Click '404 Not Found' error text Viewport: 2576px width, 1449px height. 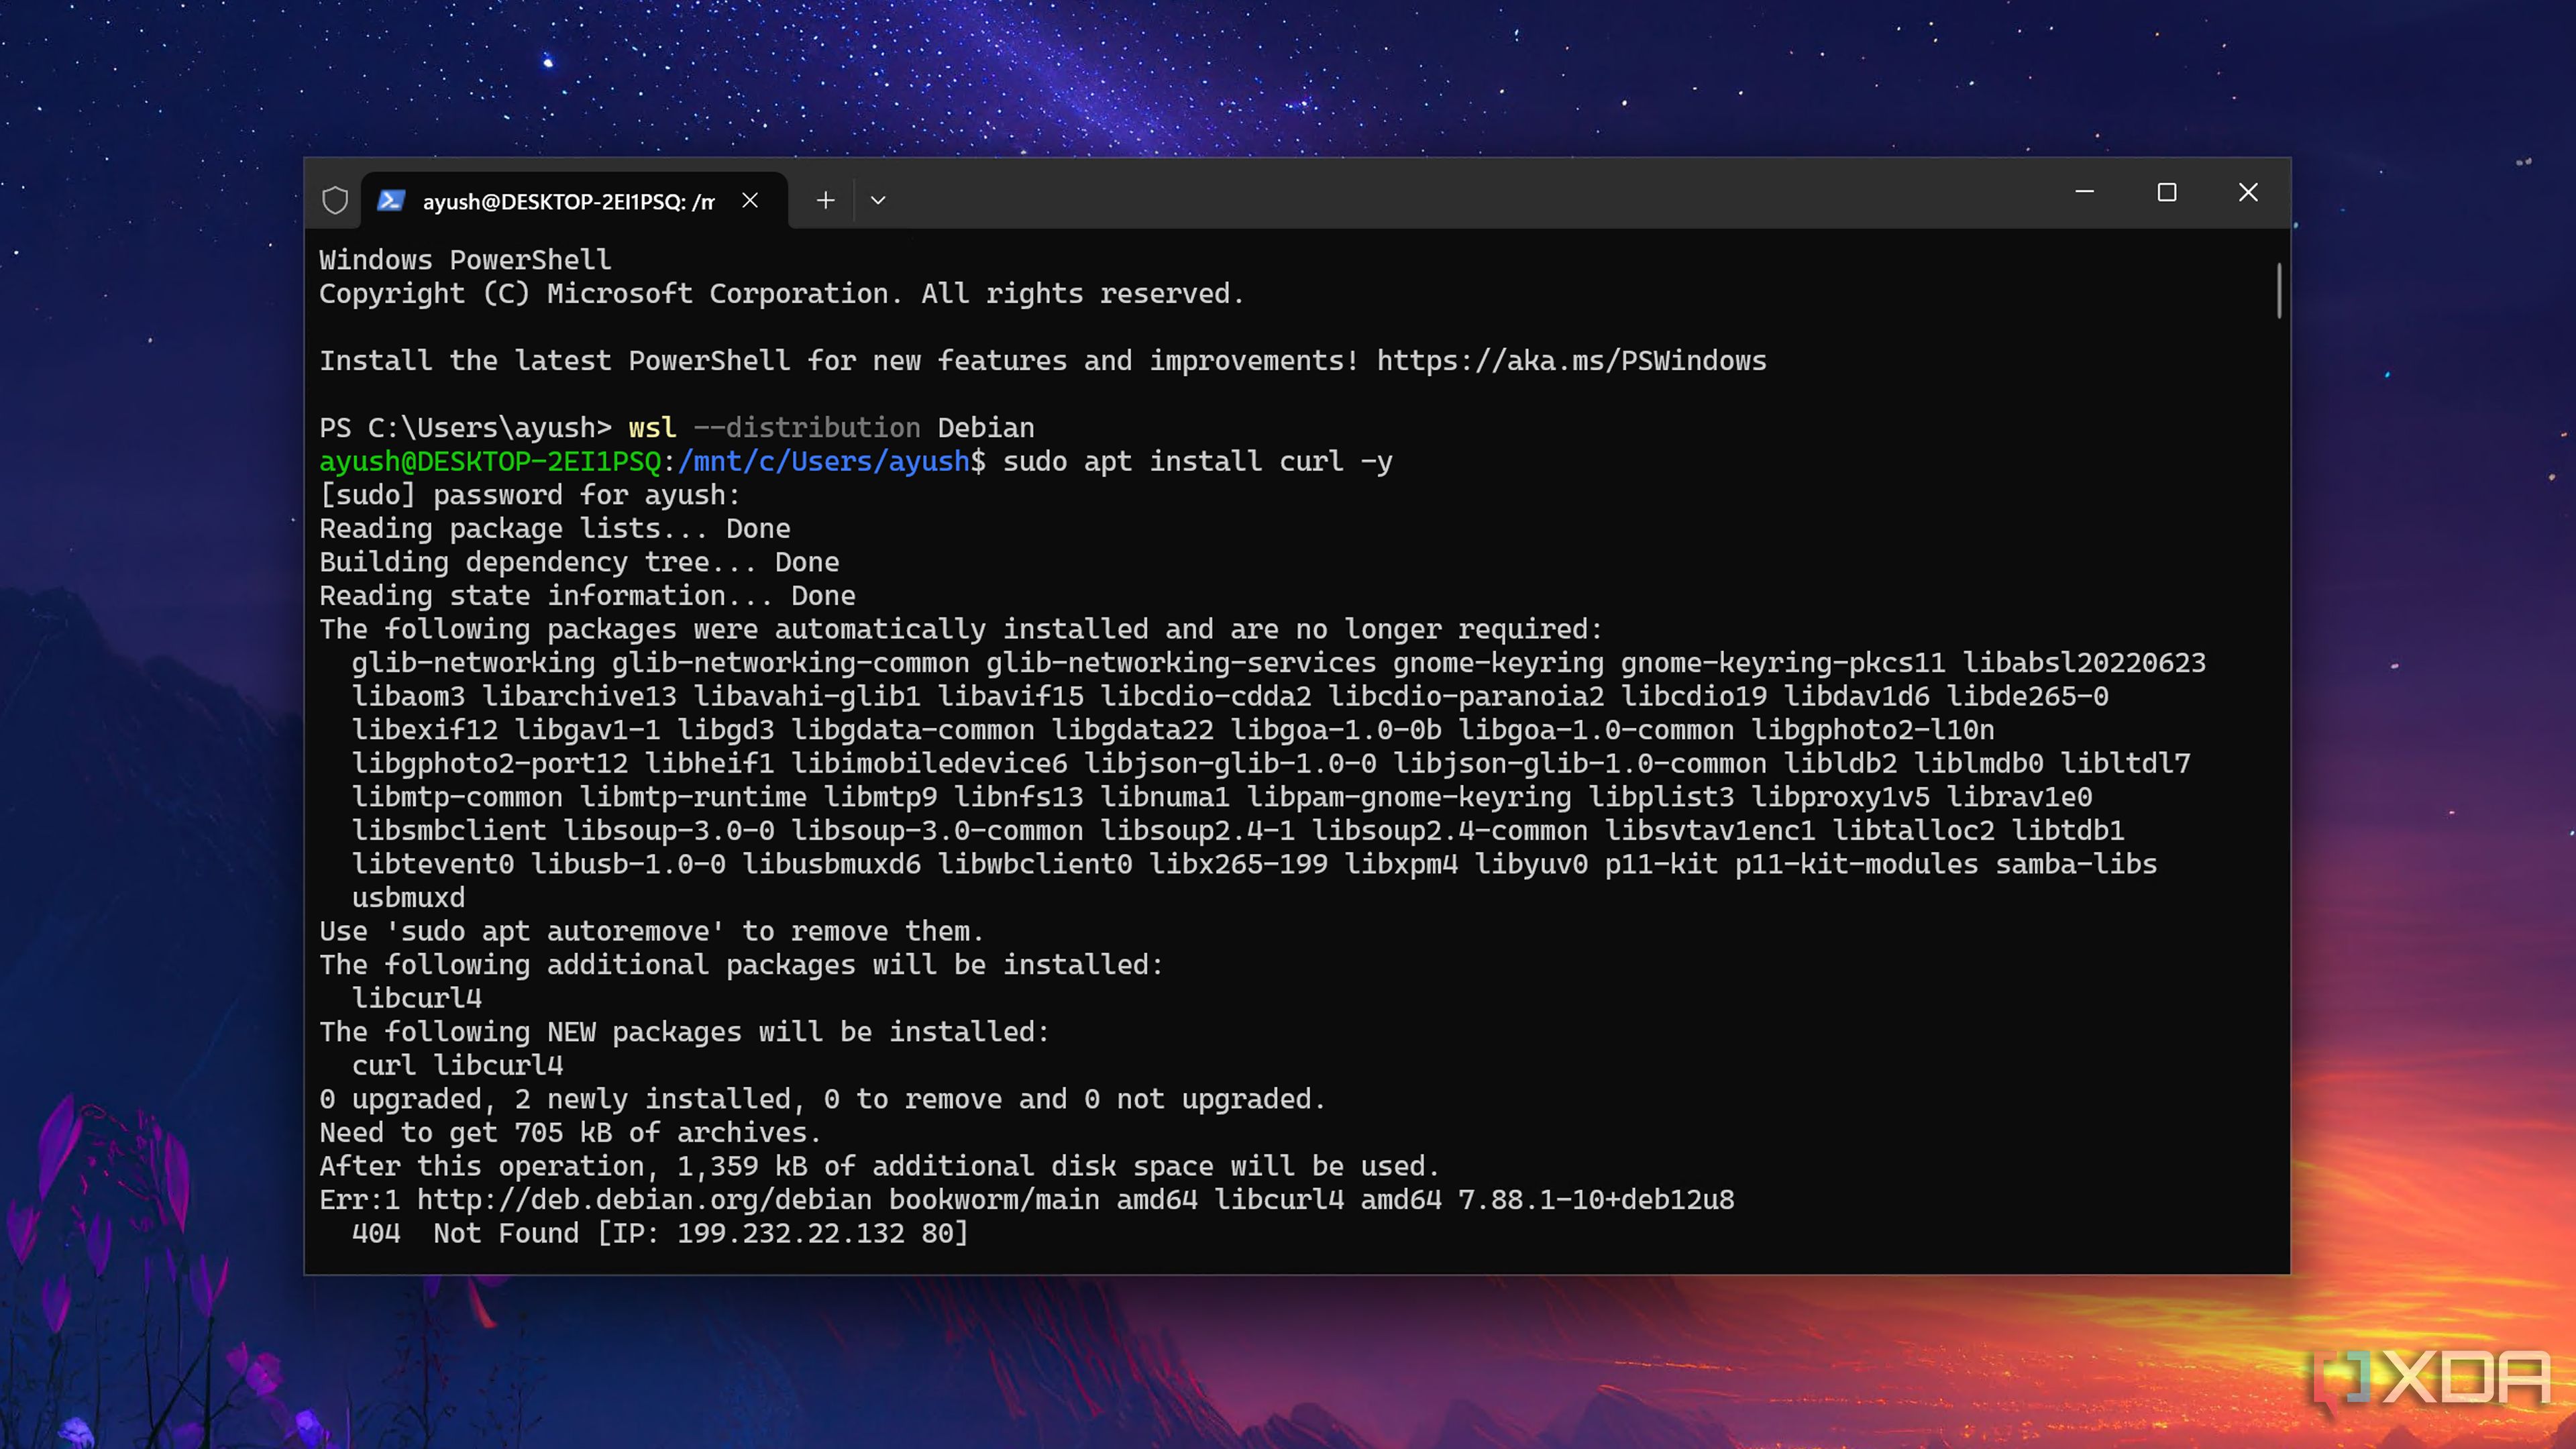pyautogui.click(x=465, y=1234)
